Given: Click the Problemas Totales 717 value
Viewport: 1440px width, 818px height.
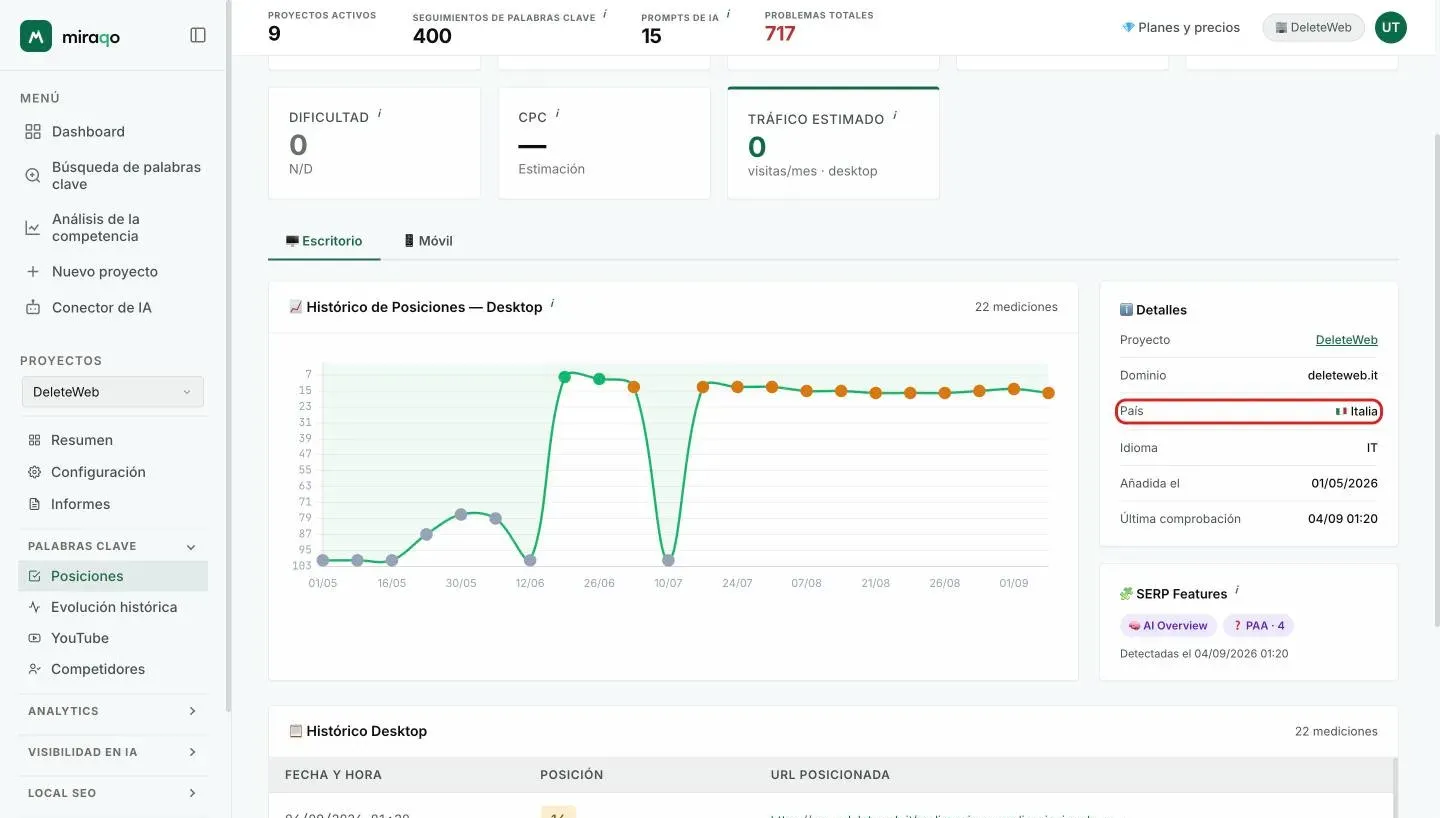Looking at the screenshot, I should pos(780,34).
